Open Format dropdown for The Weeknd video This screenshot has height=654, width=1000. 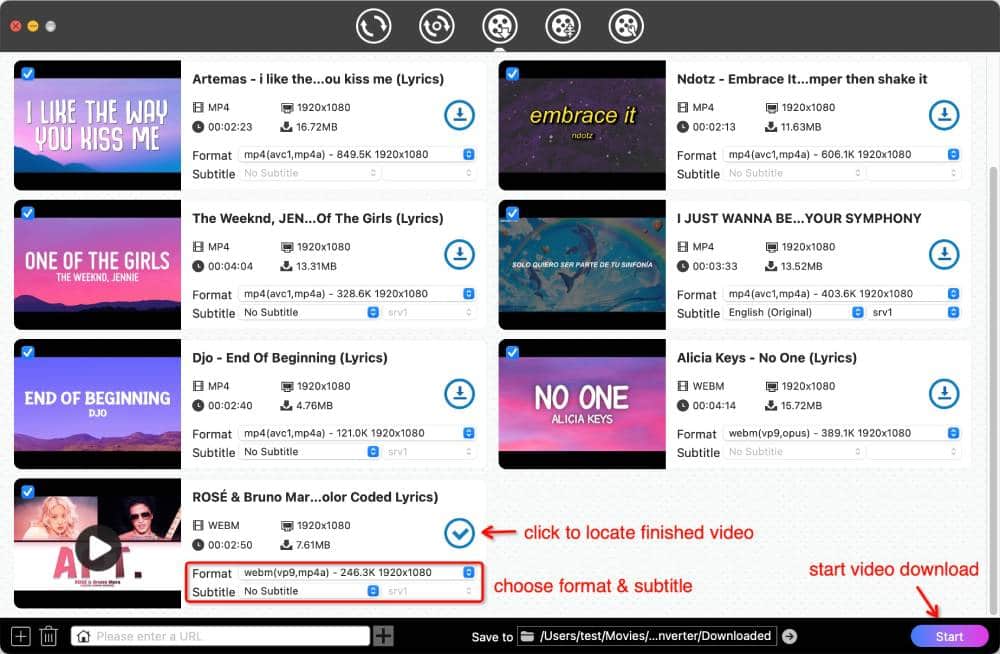click(x=357, y=294)
